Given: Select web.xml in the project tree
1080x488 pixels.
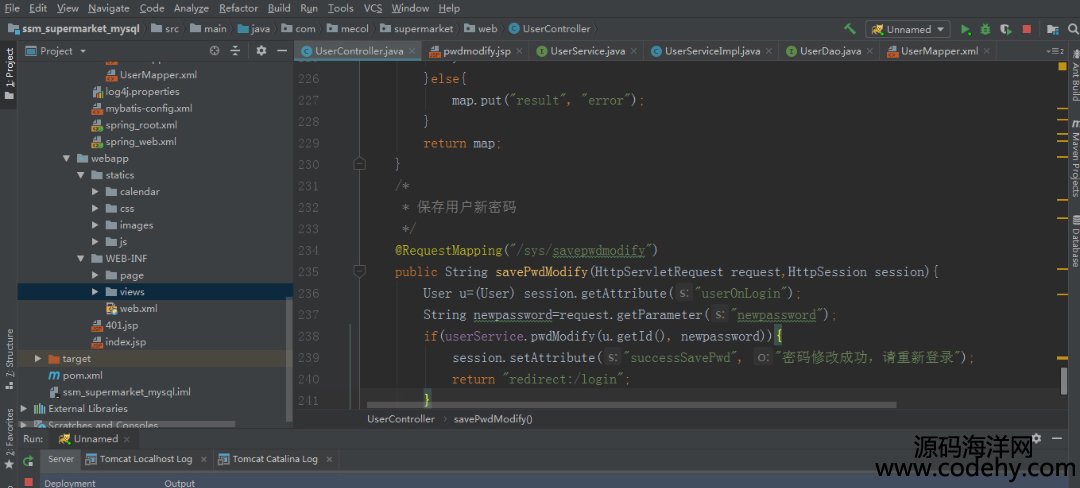Looking at the screenshot, I should 131,308.
